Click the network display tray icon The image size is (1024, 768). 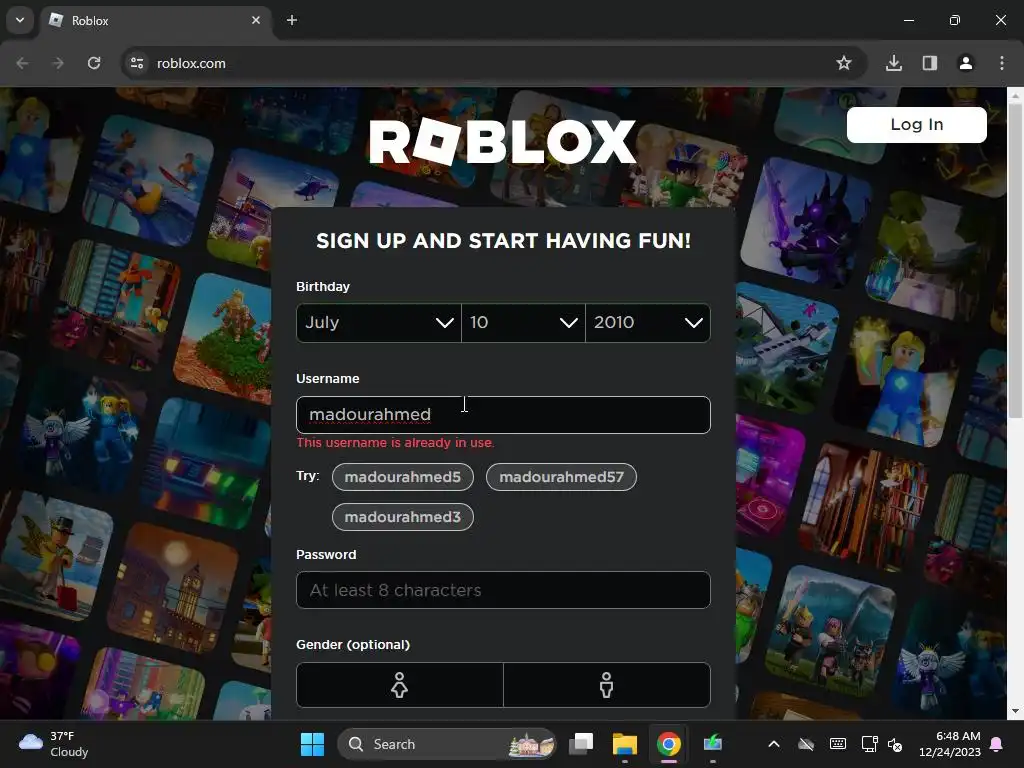click(x=869, y=744)
